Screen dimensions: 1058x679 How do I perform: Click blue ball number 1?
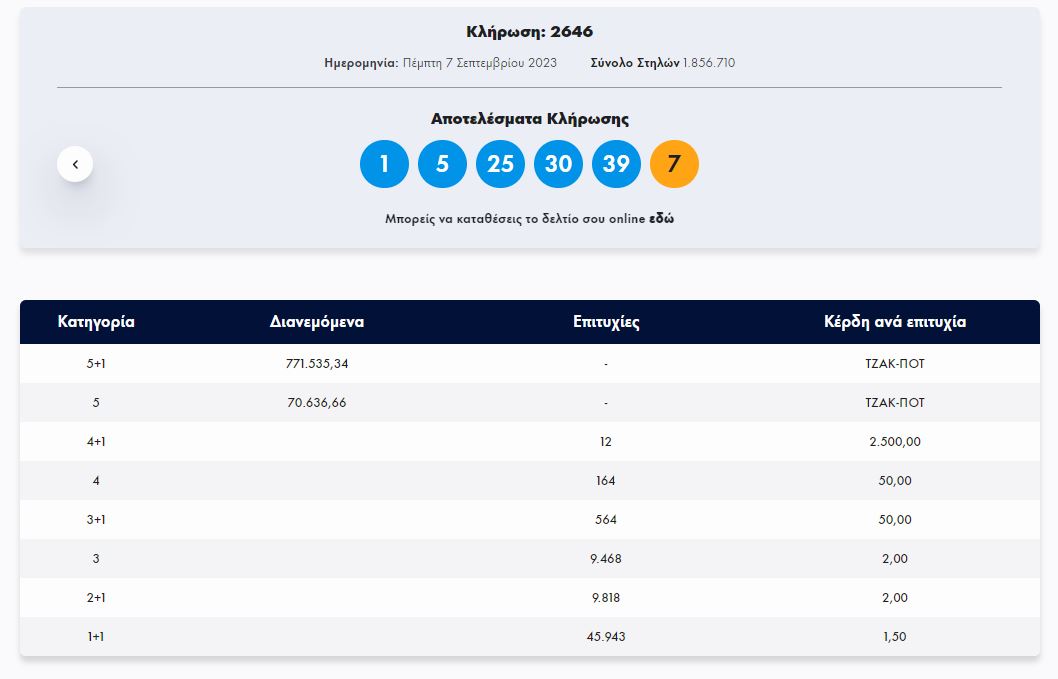(384, 164)
